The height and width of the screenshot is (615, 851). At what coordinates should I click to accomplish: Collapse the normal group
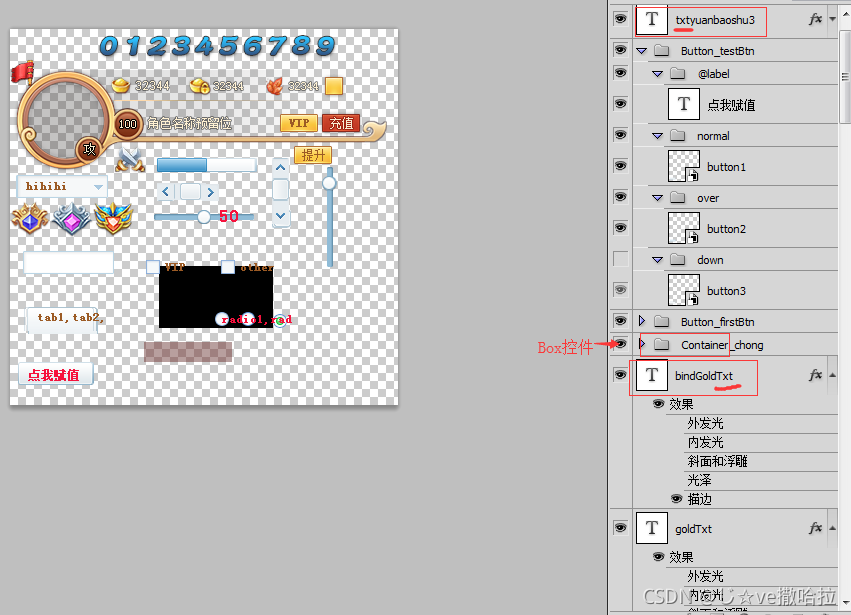tap(658, 136)
